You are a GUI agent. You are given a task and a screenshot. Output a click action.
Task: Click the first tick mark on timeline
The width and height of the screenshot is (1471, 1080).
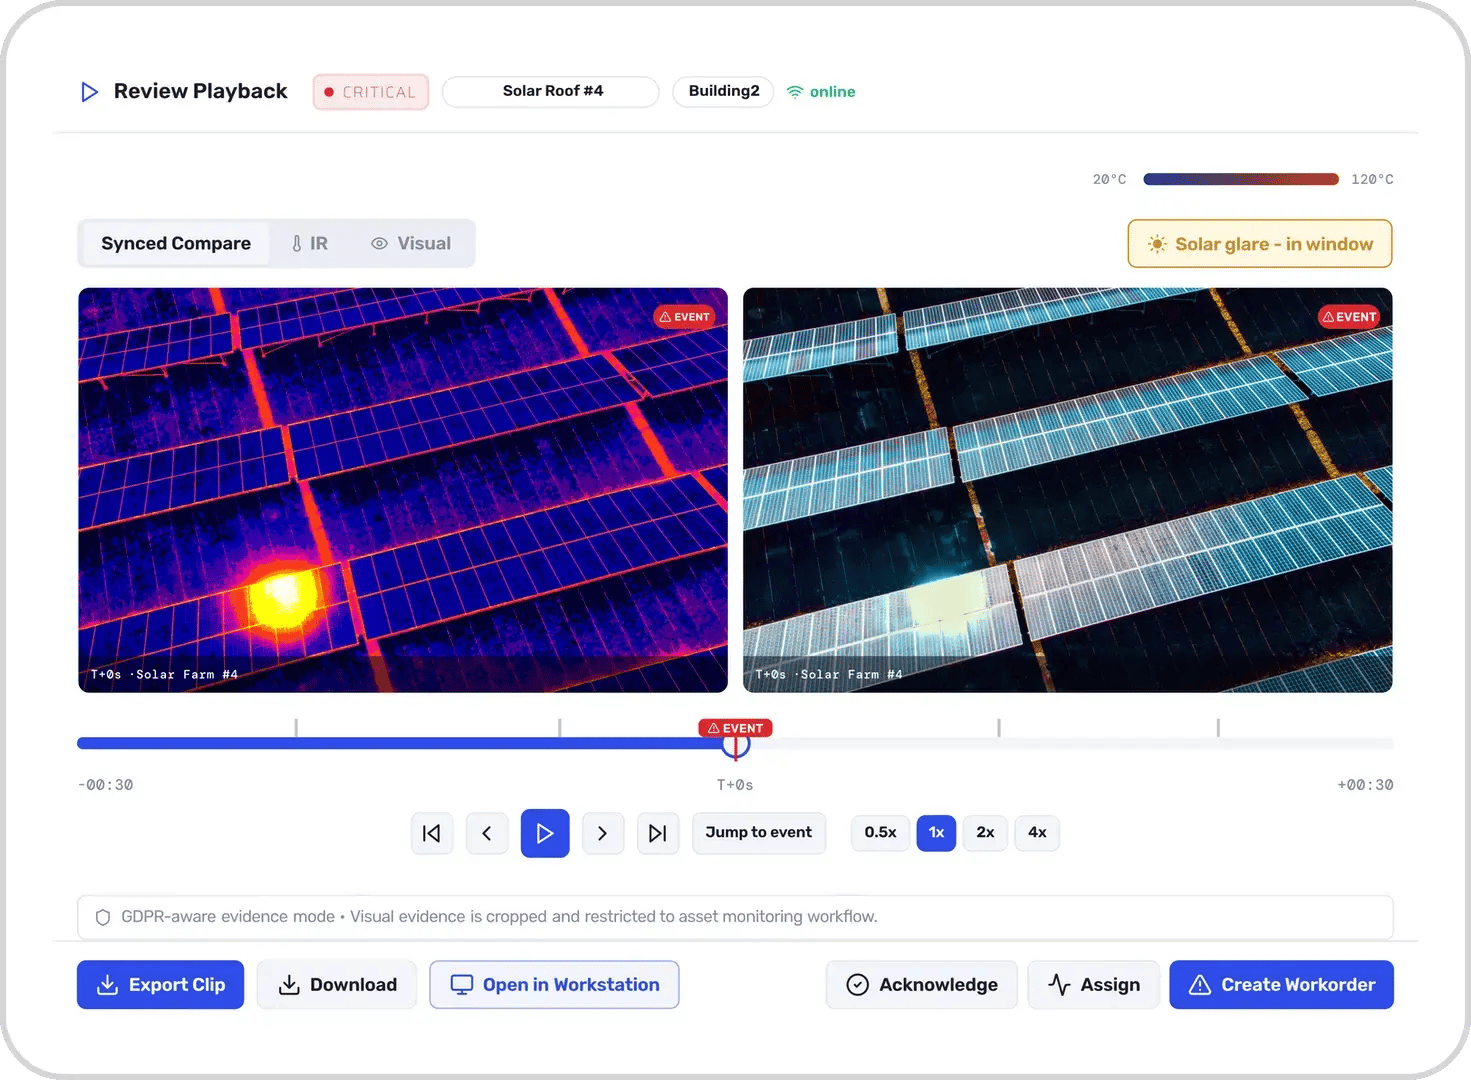[296, 728]
